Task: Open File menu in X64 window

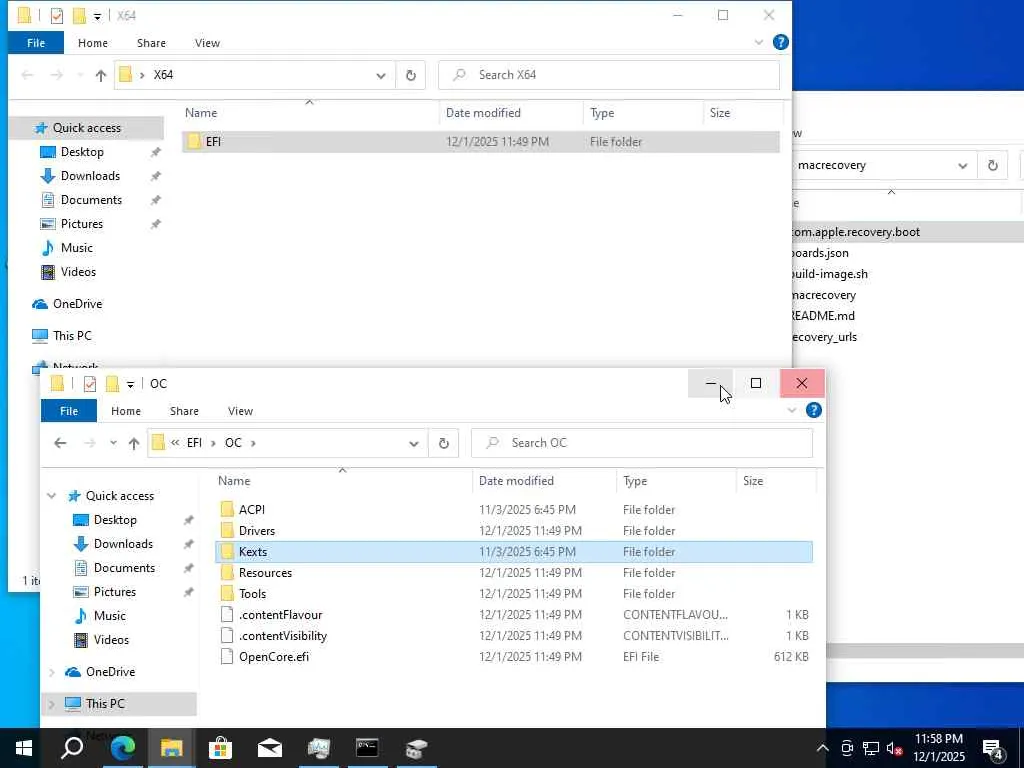Action: pyautogui.click(x=36, y=43)
